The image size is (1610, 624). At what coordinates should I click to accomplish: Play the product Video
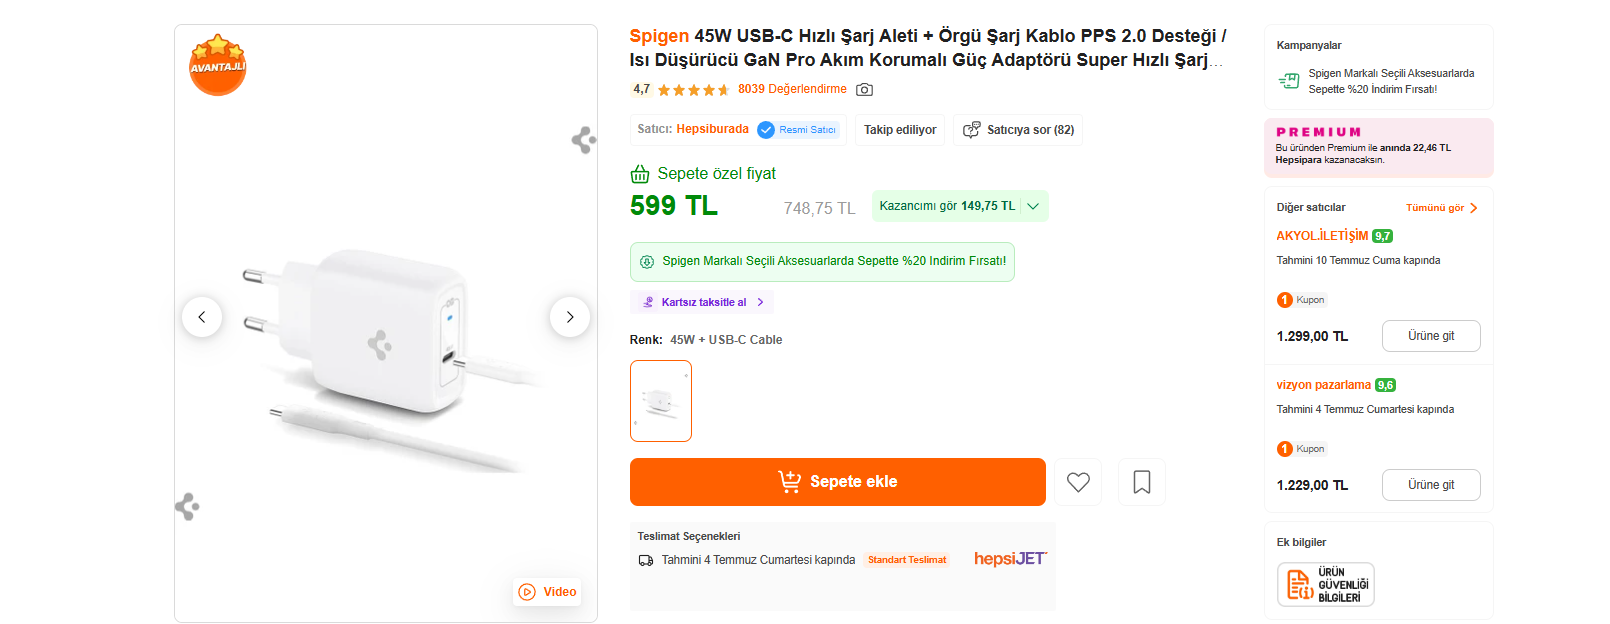548,592
